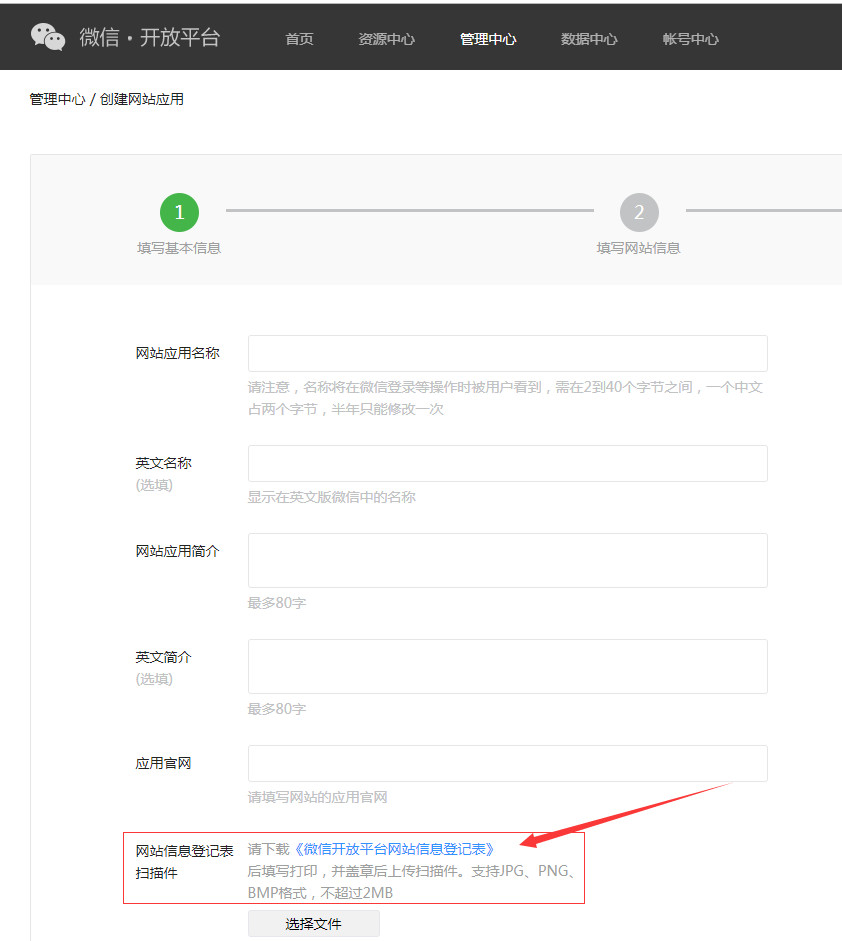Click into the 英文简介 text area
The height and width of the screenshot is (941, 842).
click(508, 667)
